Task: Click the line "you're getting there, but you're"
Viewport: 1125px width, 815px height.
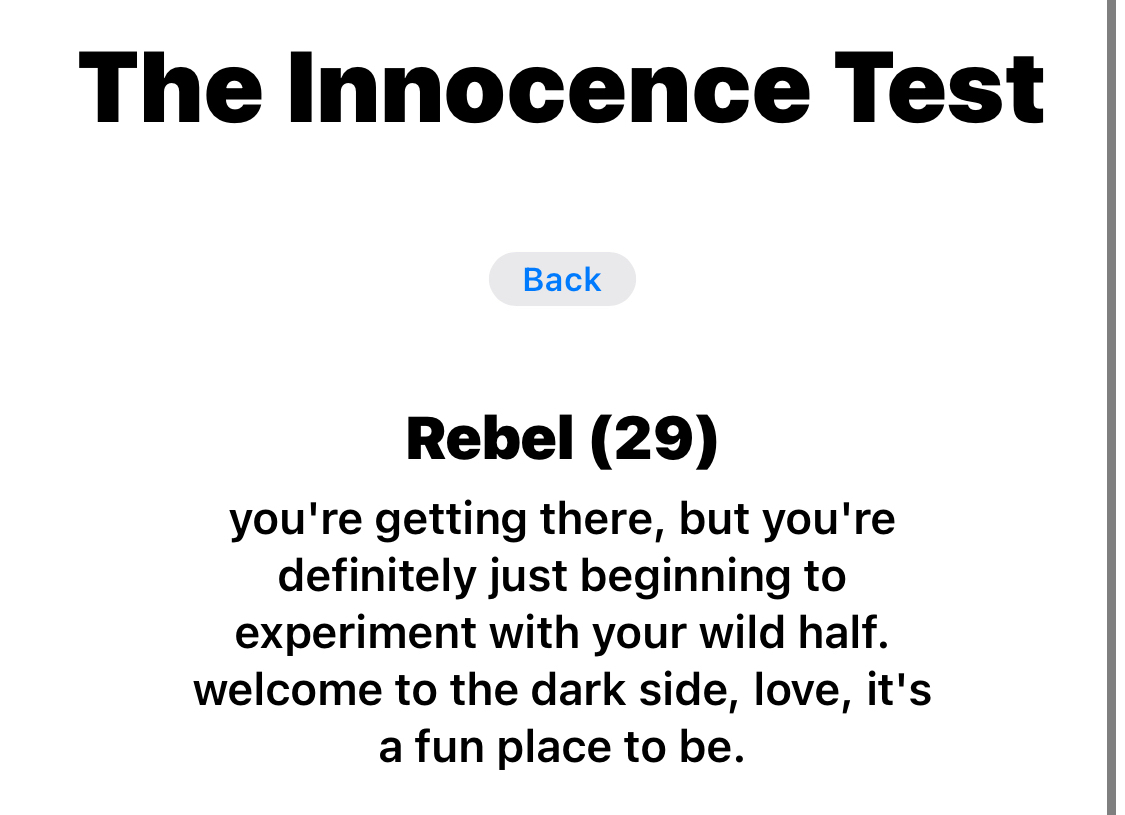Action: click(562, 520)
